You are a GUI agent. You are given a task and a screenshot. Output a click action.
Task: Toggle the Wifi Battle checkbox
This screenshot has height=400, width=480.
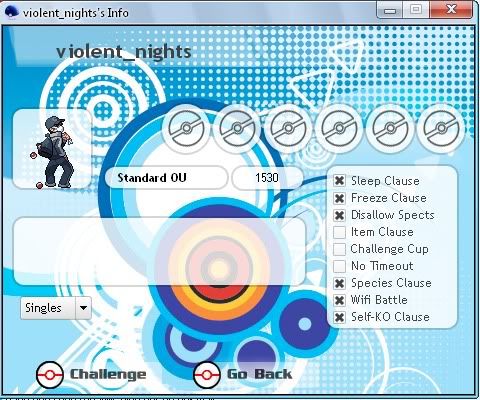pyautogui.click(x=339, y=300)
